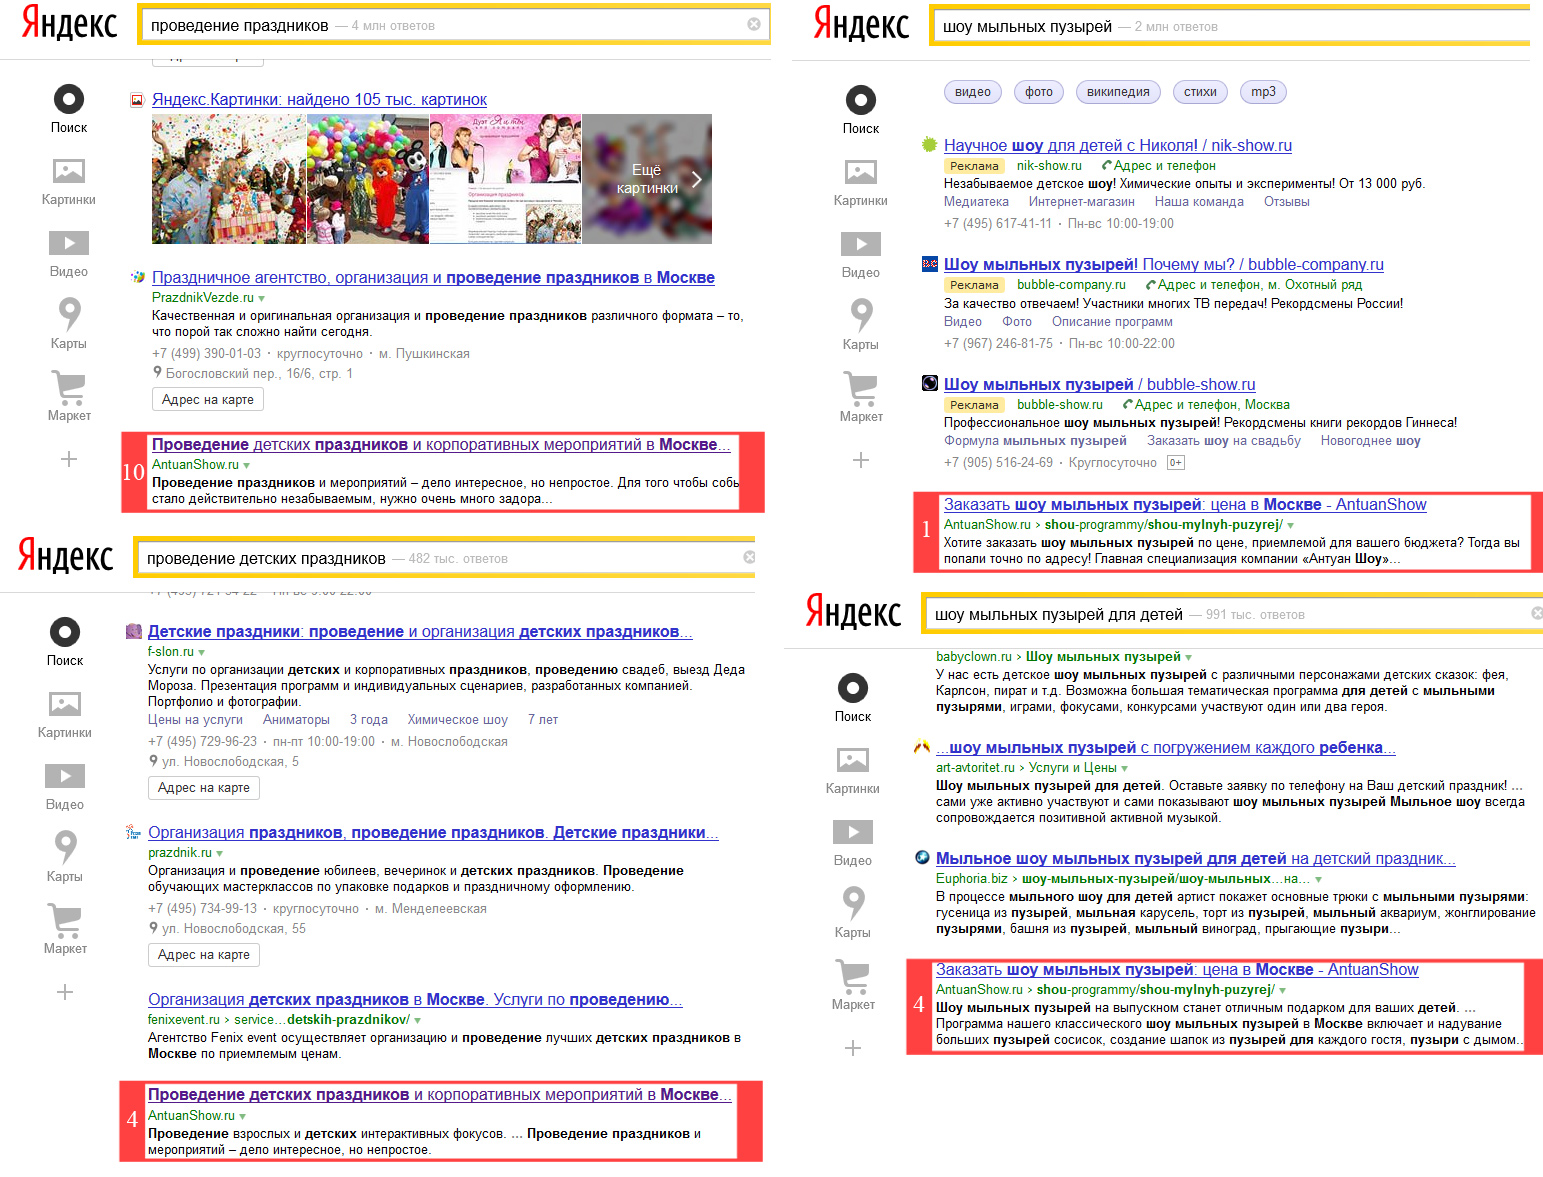Viewport: 1543px width, 1177px height.
Task: Open Научное шоу для детей с Николя link
Action: [x=1118, y=145]
